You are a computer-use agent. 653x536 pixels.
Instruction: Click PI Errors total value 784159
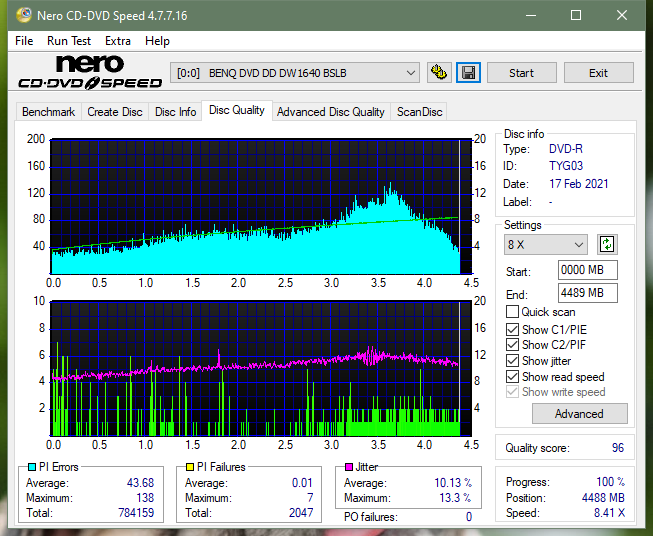(136, 513)
